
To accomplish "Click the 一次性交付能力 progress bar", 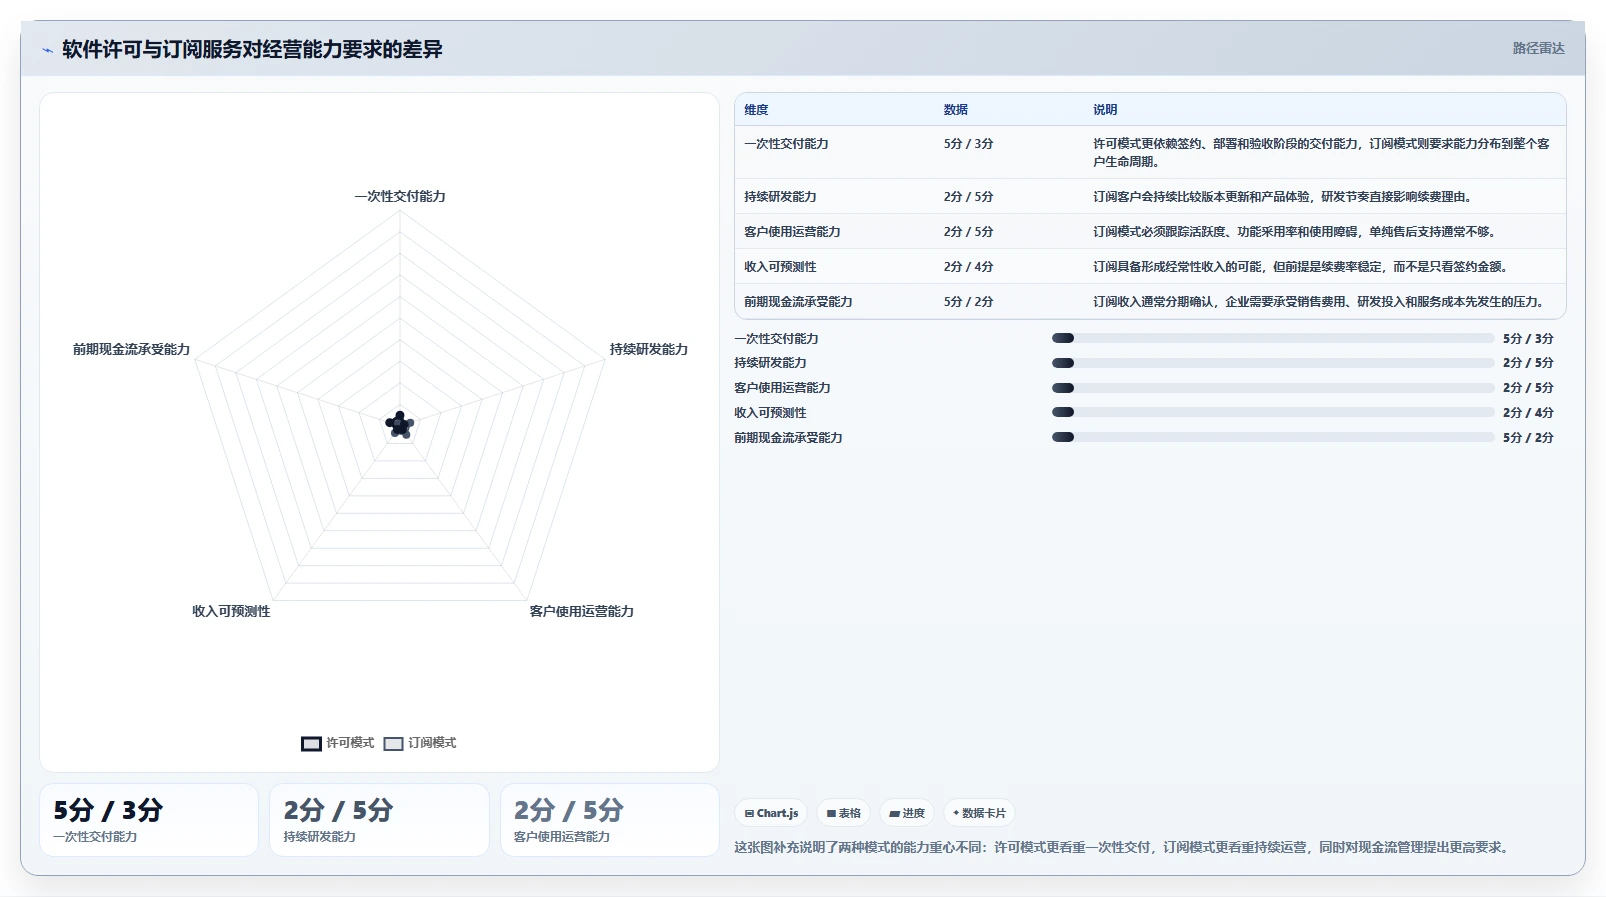I will pos(1272,338).
